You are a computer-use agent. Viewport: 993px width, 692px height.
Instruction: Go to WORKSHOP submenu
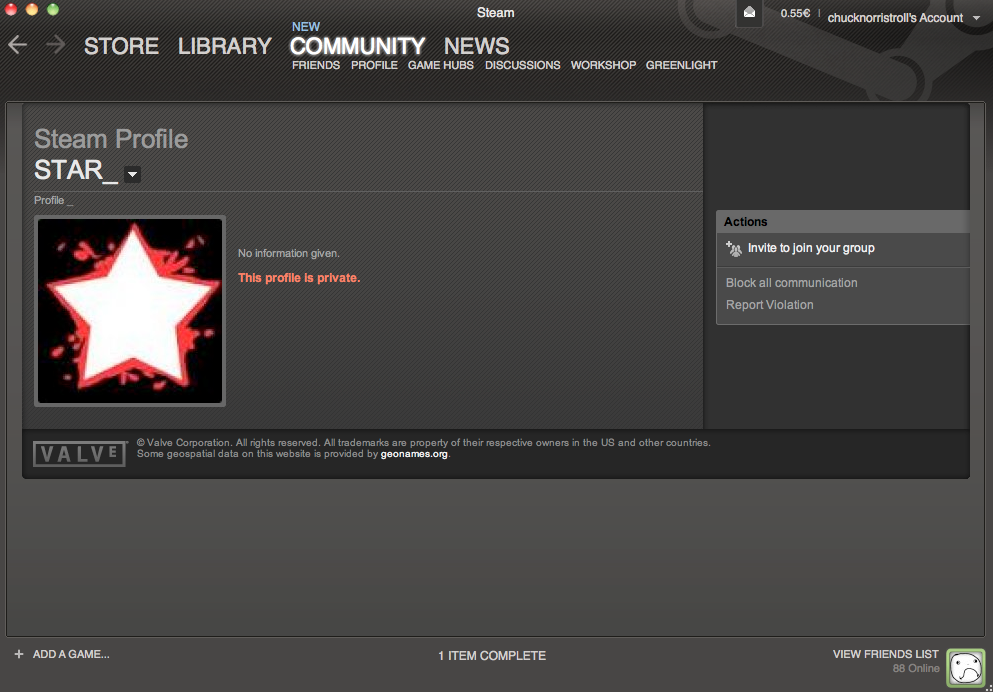coord(604,65)
